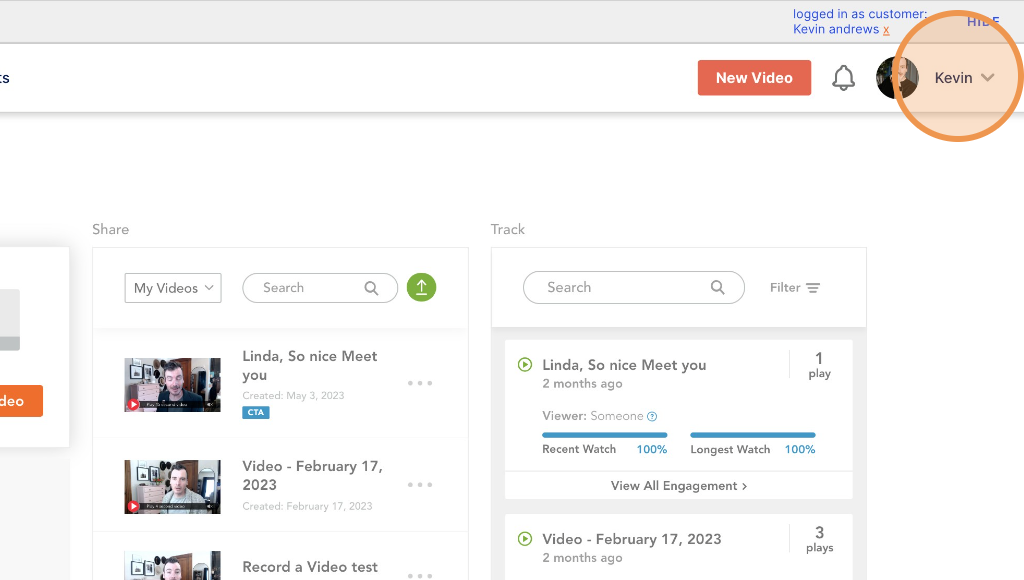Open options for Record a Video test

pos(420,575)
